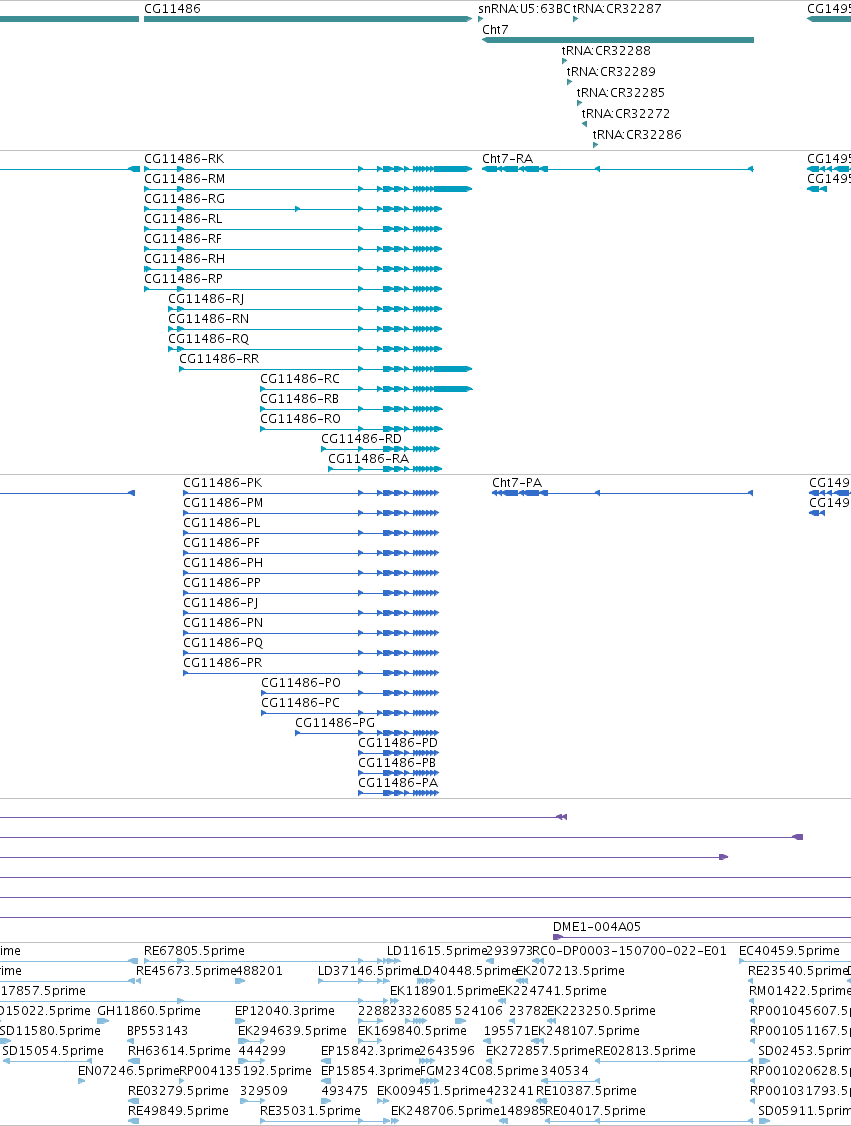
Task: Select protein CG11486-PQ
Action: pyautogui.click(x=223, y=643)
